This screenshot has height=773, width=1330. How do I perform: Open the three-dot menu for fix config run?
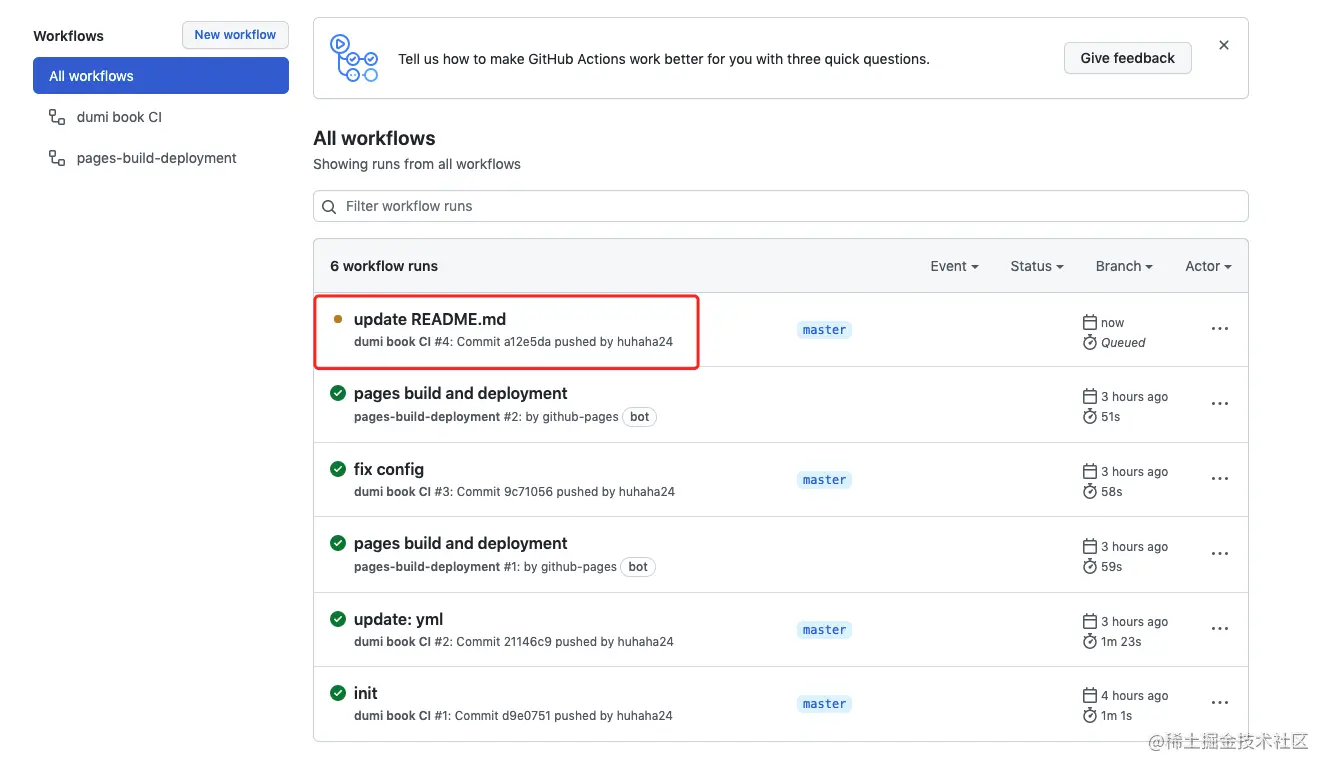[x=1219, y=479]
